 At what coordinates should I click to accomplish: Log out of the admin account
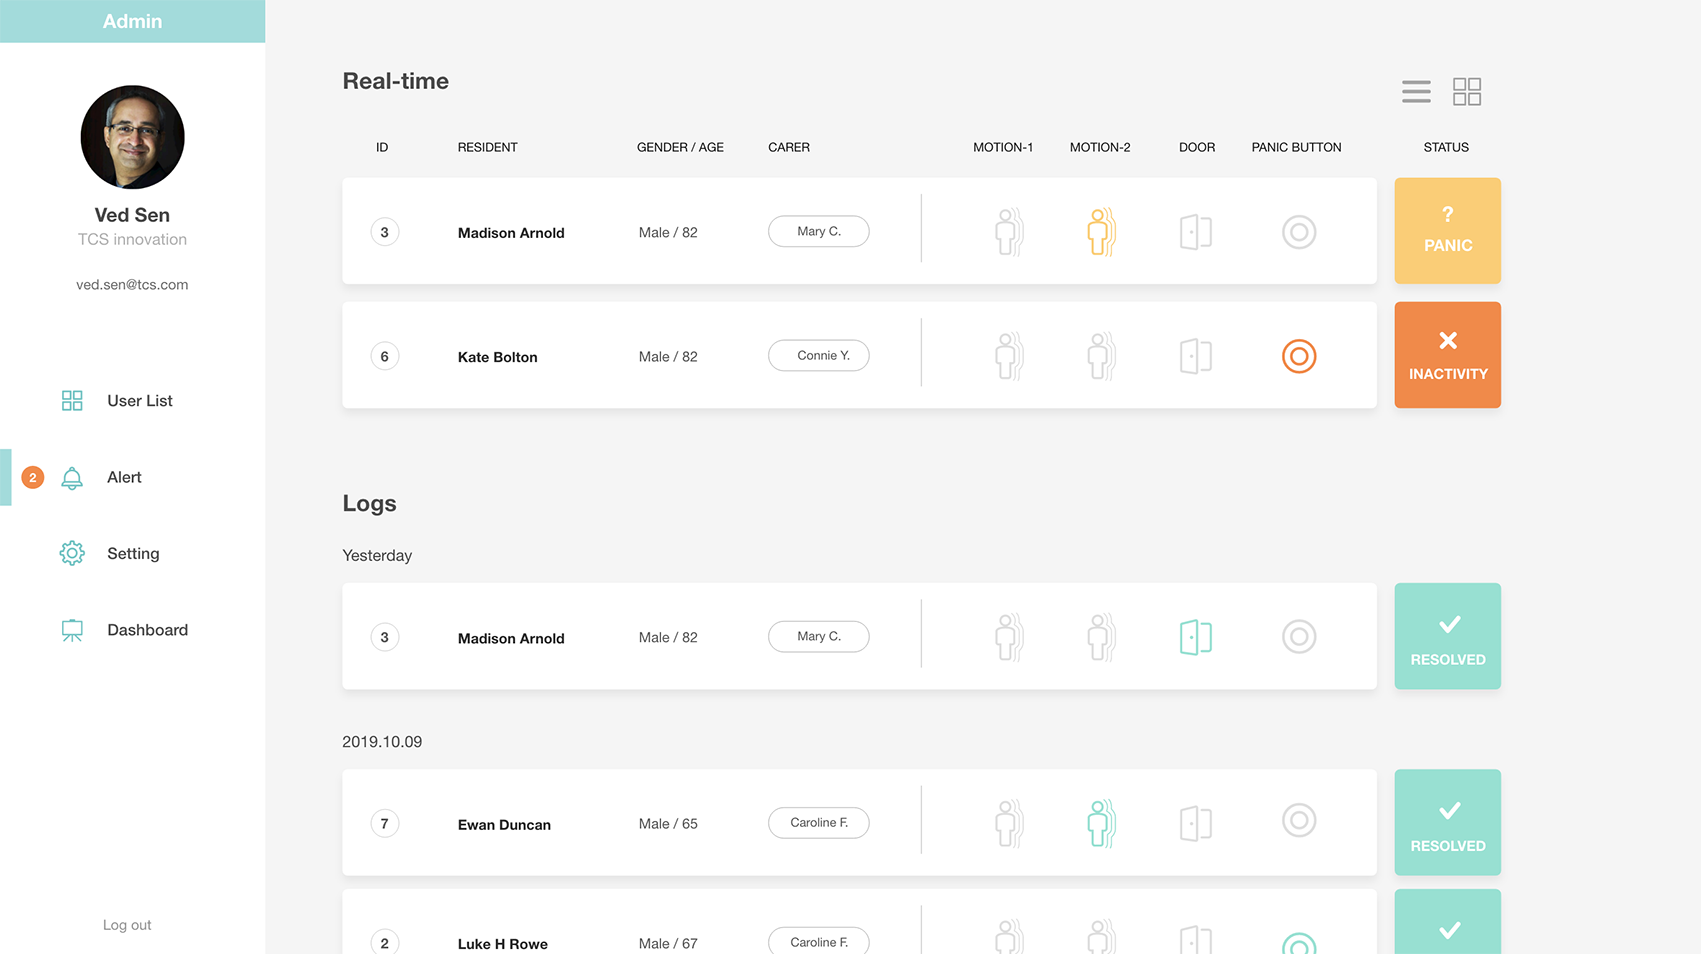pyautogui.click(x=127, y=925)
